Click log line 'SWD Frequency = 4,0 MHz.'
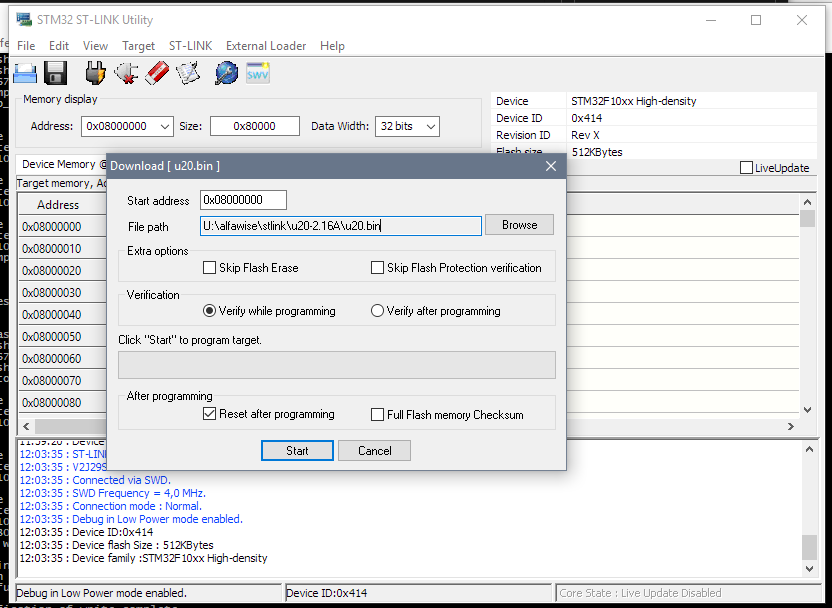Image resolution: width=832 pixels, height=608 pixels. (112, 493)
